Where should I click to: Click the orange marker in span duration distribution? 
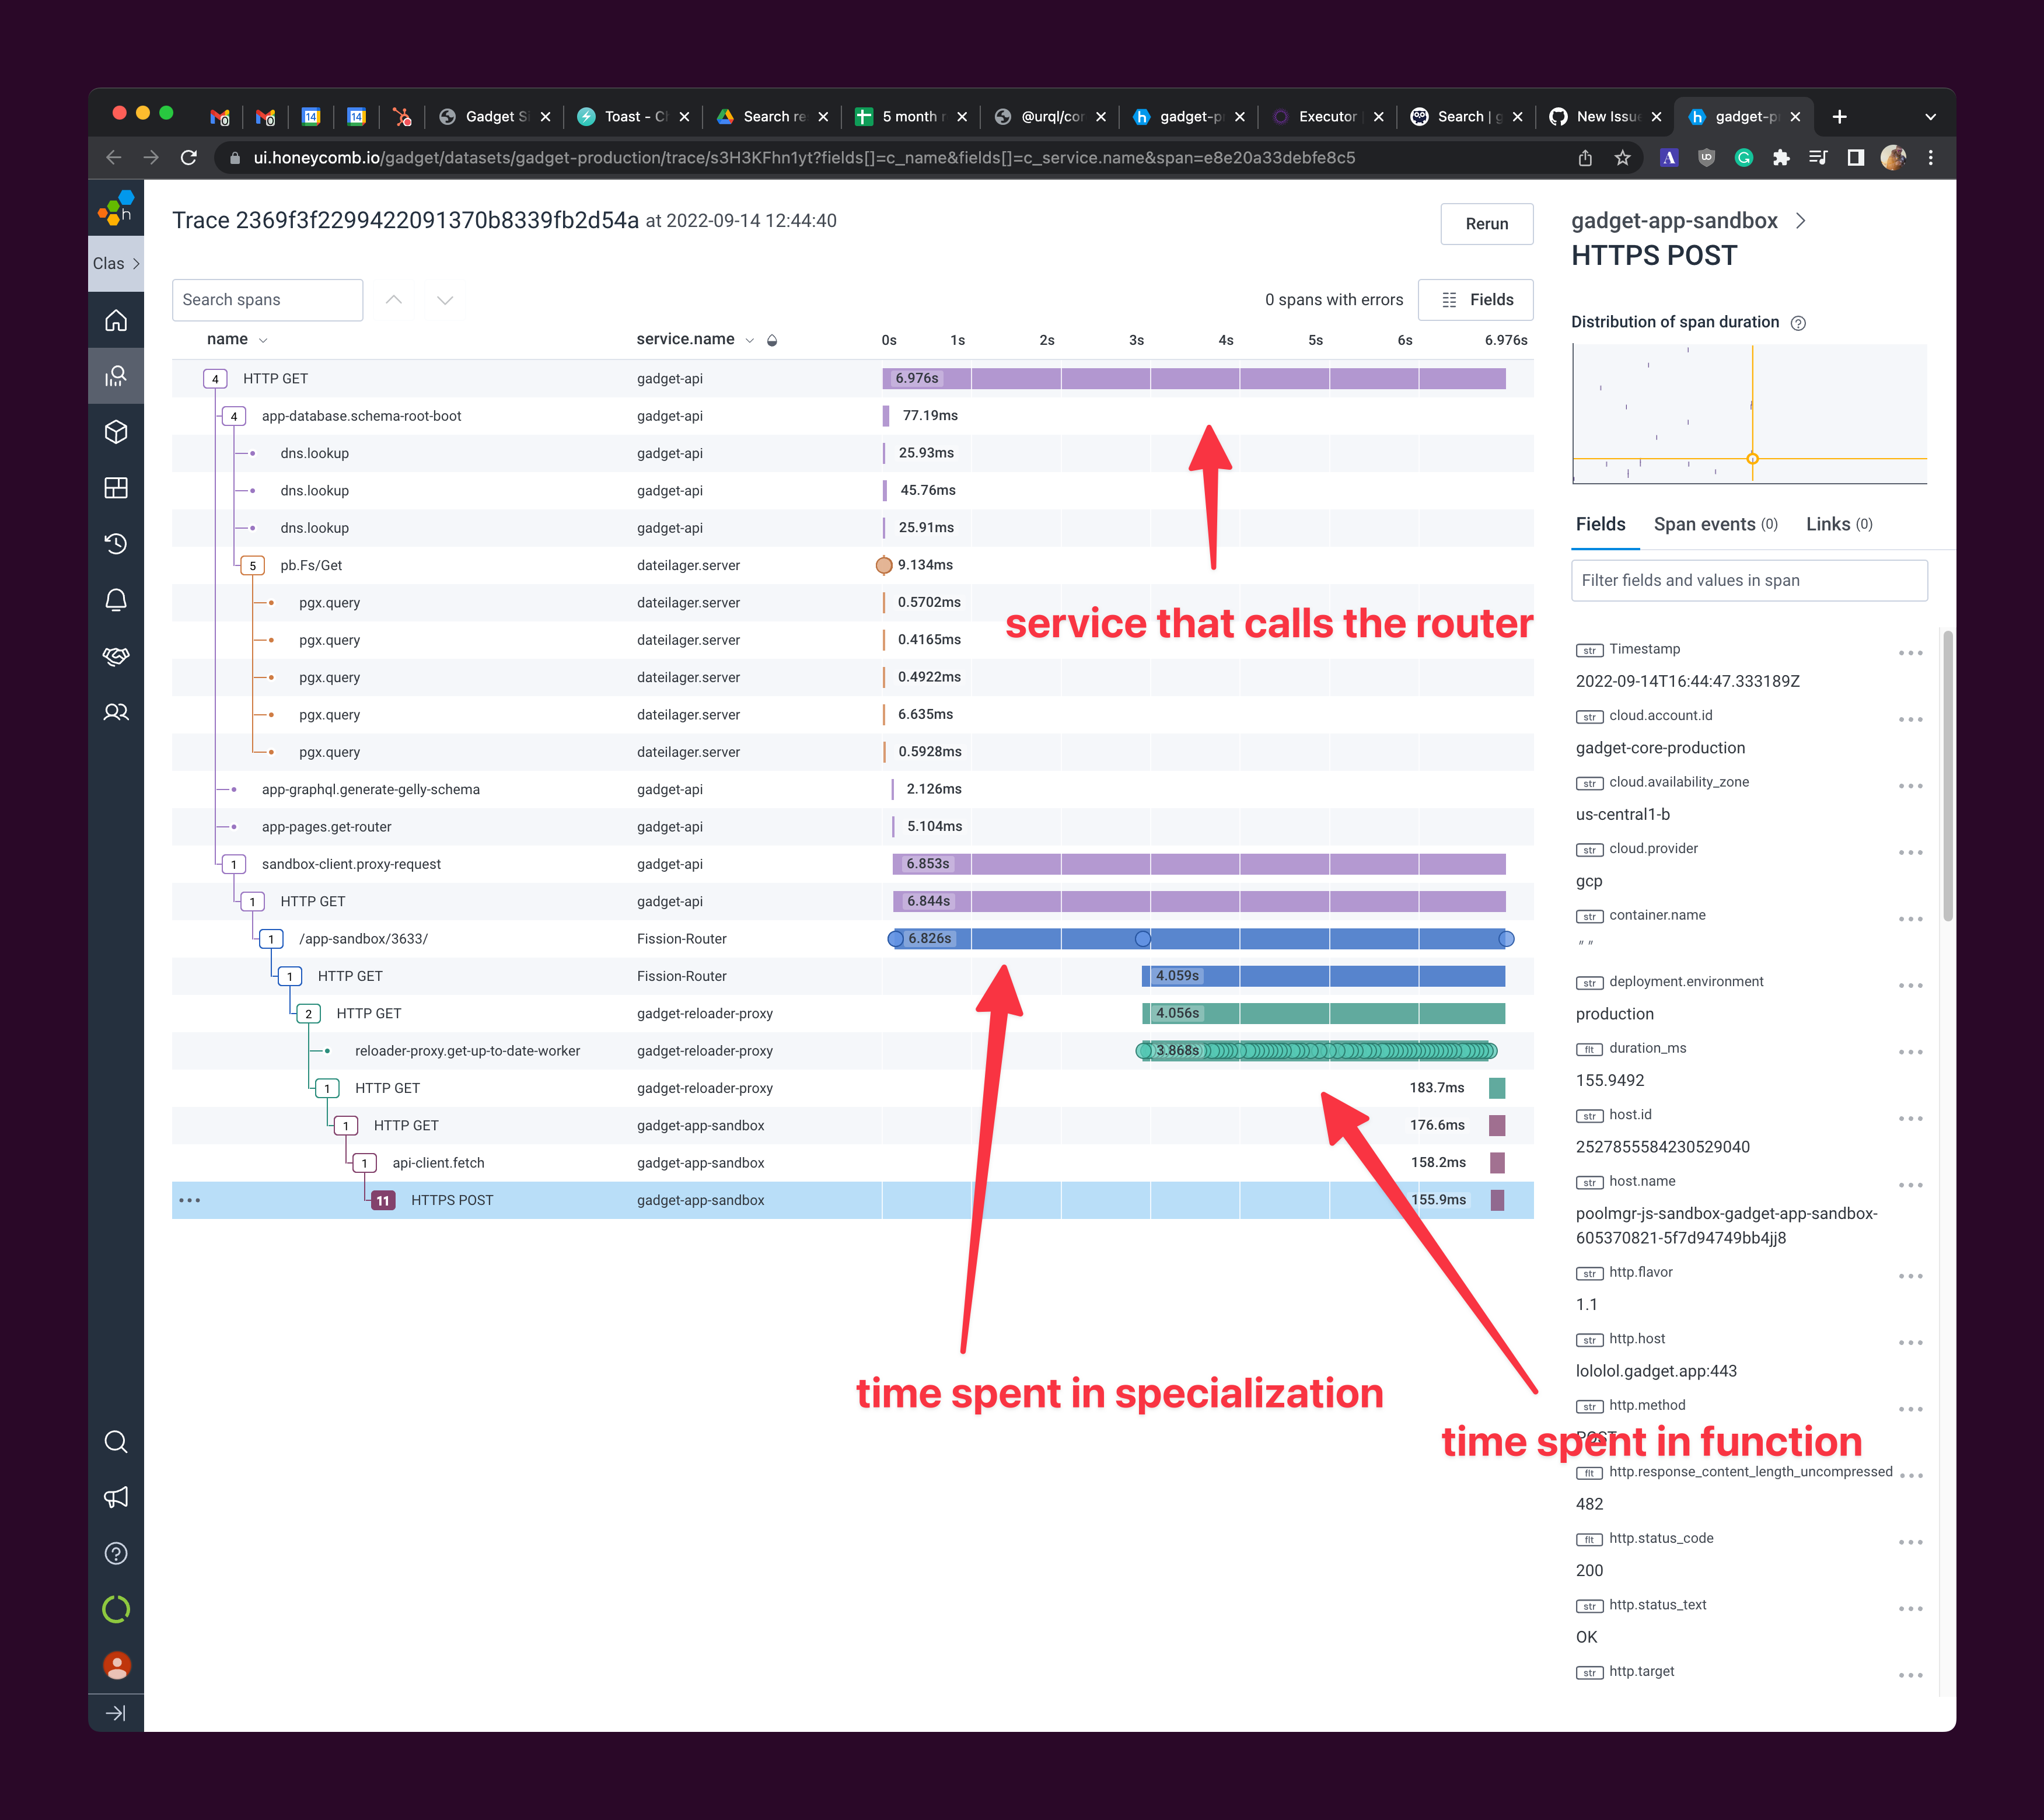pyautogui.click(x=1753, y=458)
